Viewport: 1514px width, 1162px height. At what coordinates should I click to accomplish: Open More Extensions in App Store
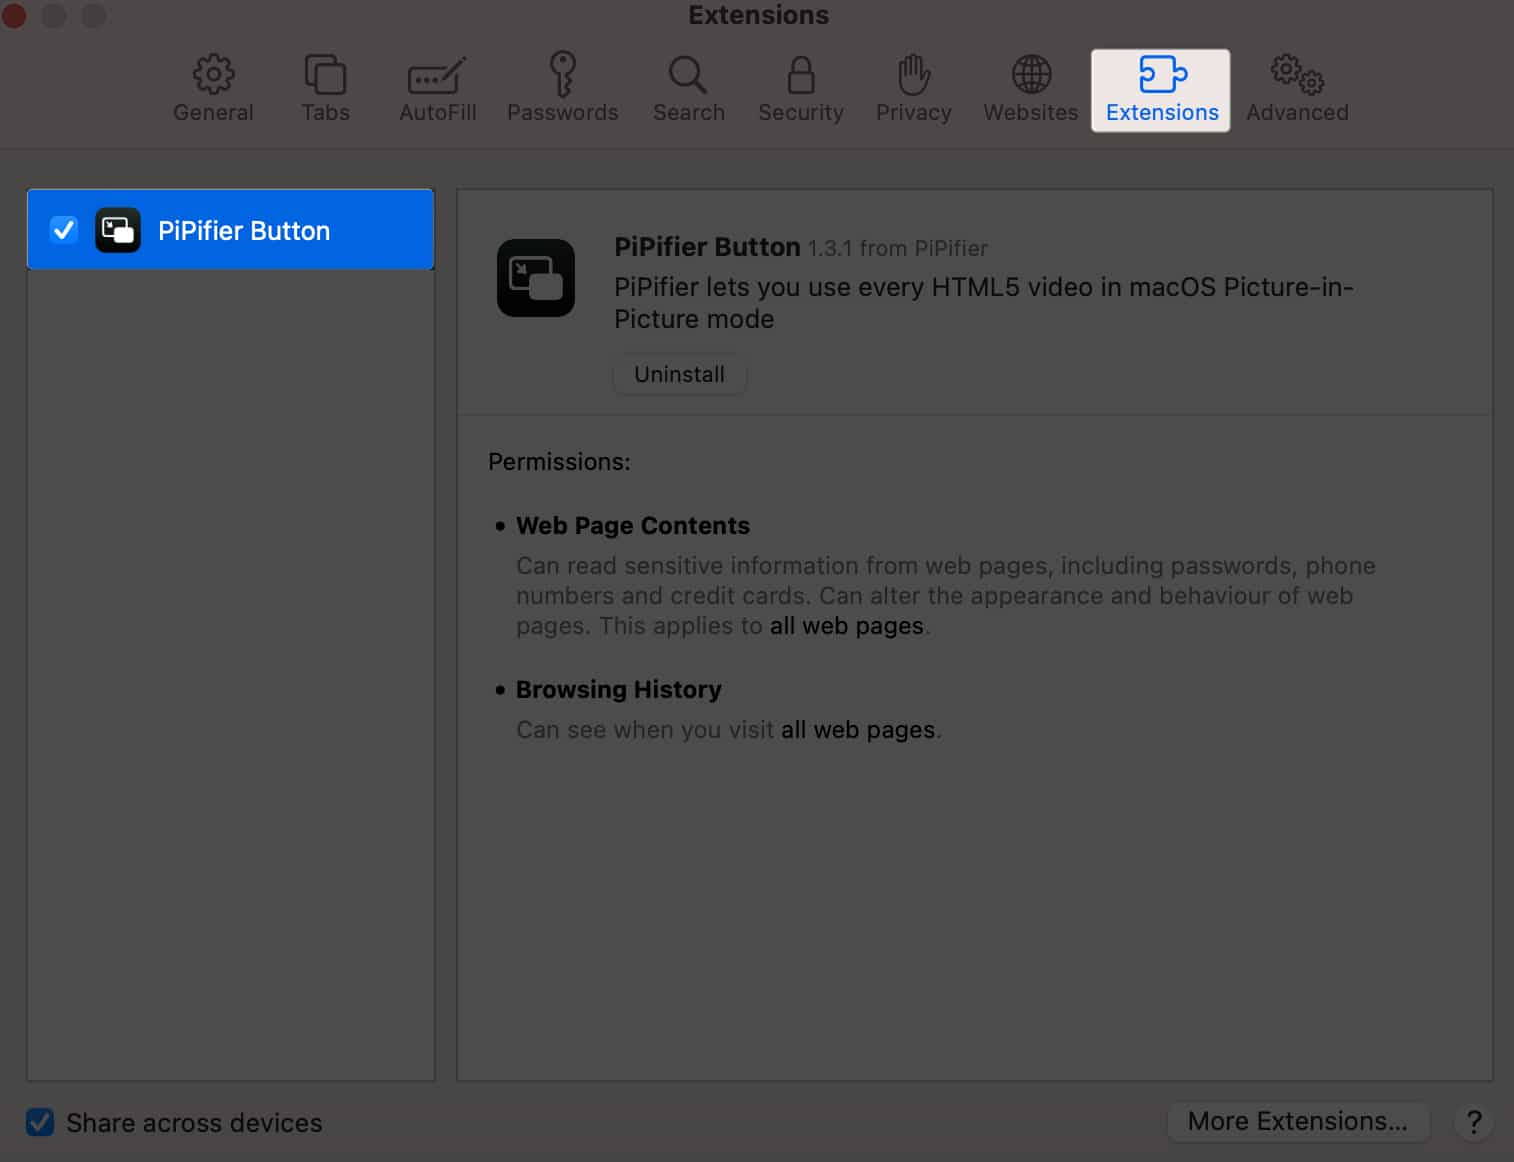click(1297, 1121)
